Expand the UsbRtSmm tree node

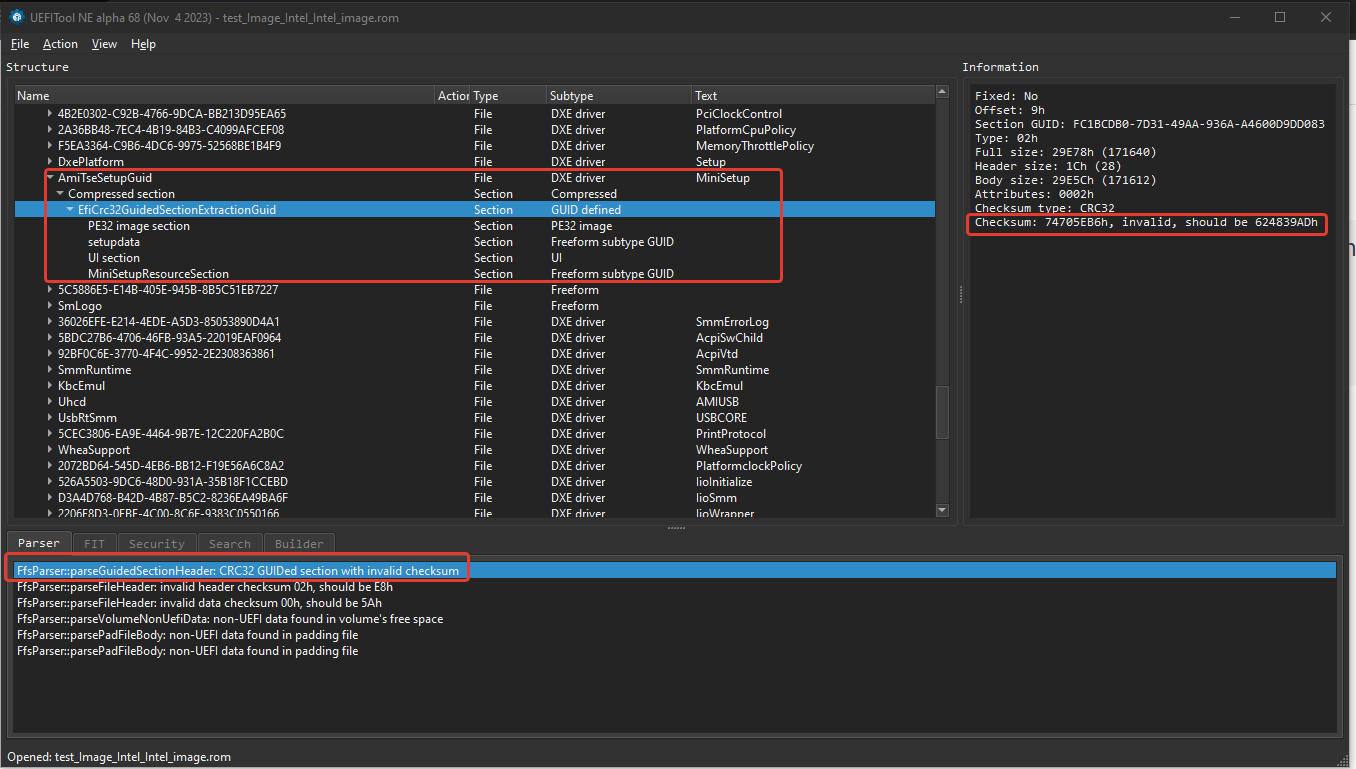(x=51, y=418)
